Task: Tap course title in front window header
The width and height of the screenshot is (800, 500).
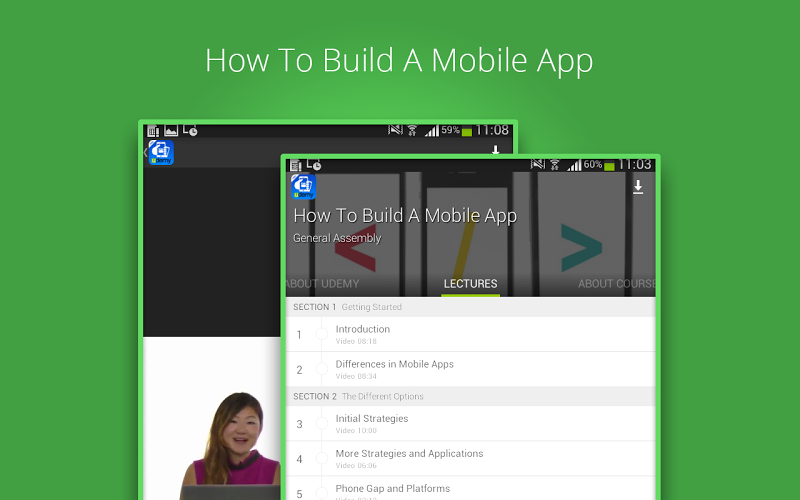Action: click(x=405, y=216)
